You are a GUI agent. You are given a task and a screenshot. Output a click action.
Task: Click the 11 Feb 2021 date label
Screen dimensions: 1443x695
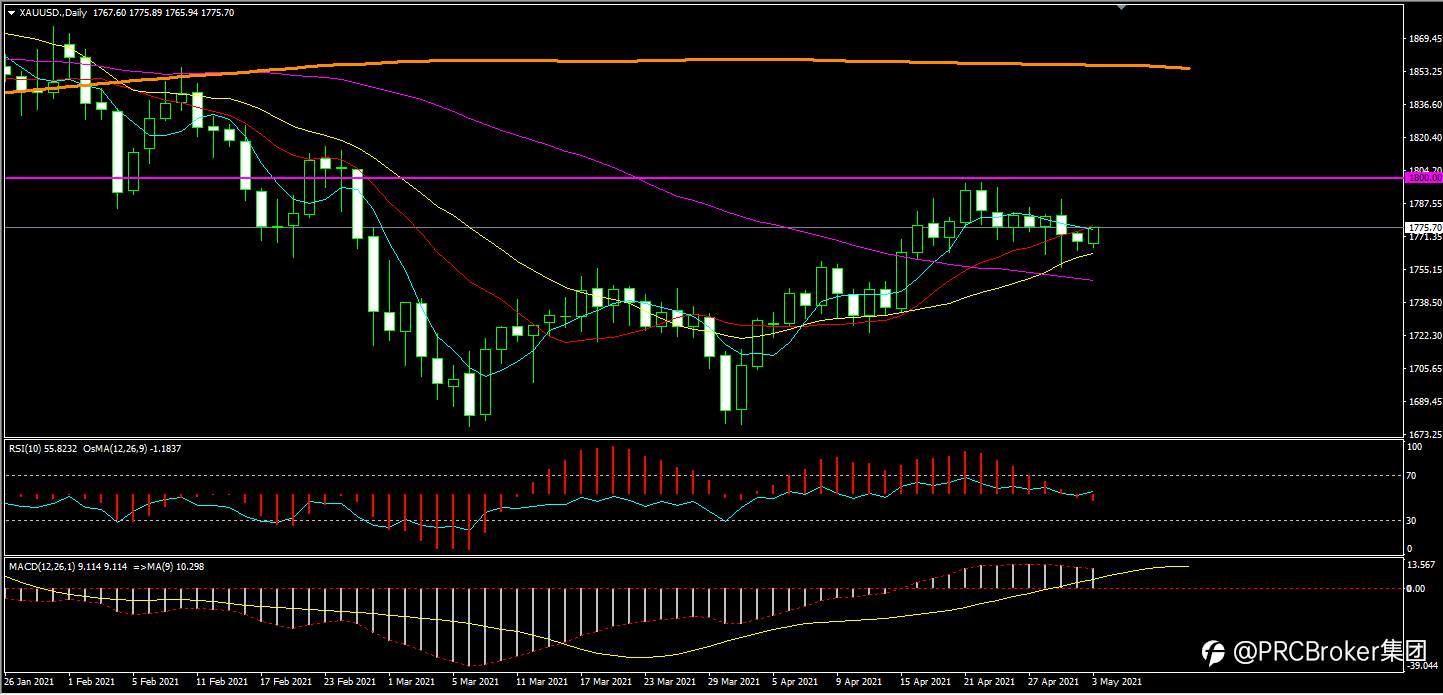(x=221, y=681)
